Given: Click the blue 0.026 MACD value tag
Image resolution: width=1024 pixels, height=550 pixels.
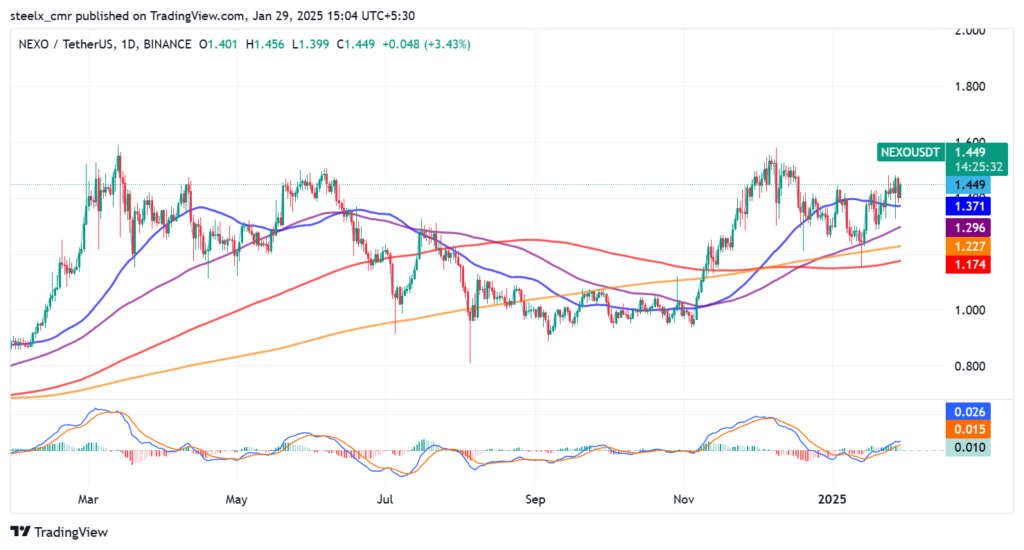Looking at the screenshot, I should click(967, 412).
